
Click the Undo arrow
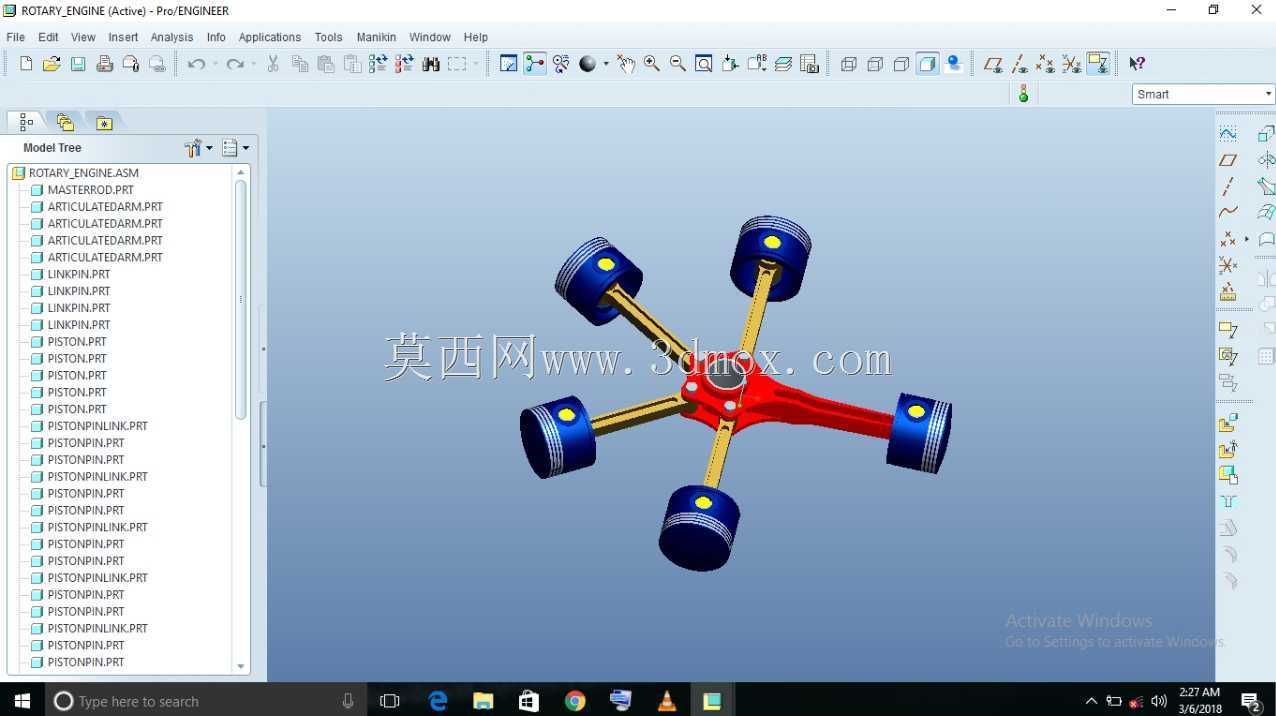point(196,64)
